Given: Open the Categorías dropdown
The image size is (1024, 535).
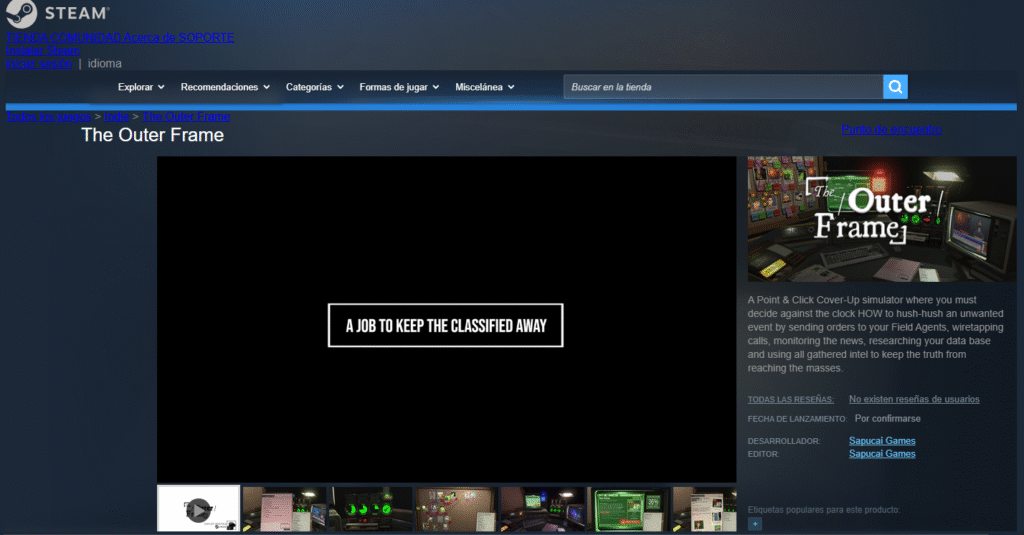Looking at the screenshot, I should (x=314, y=87).
